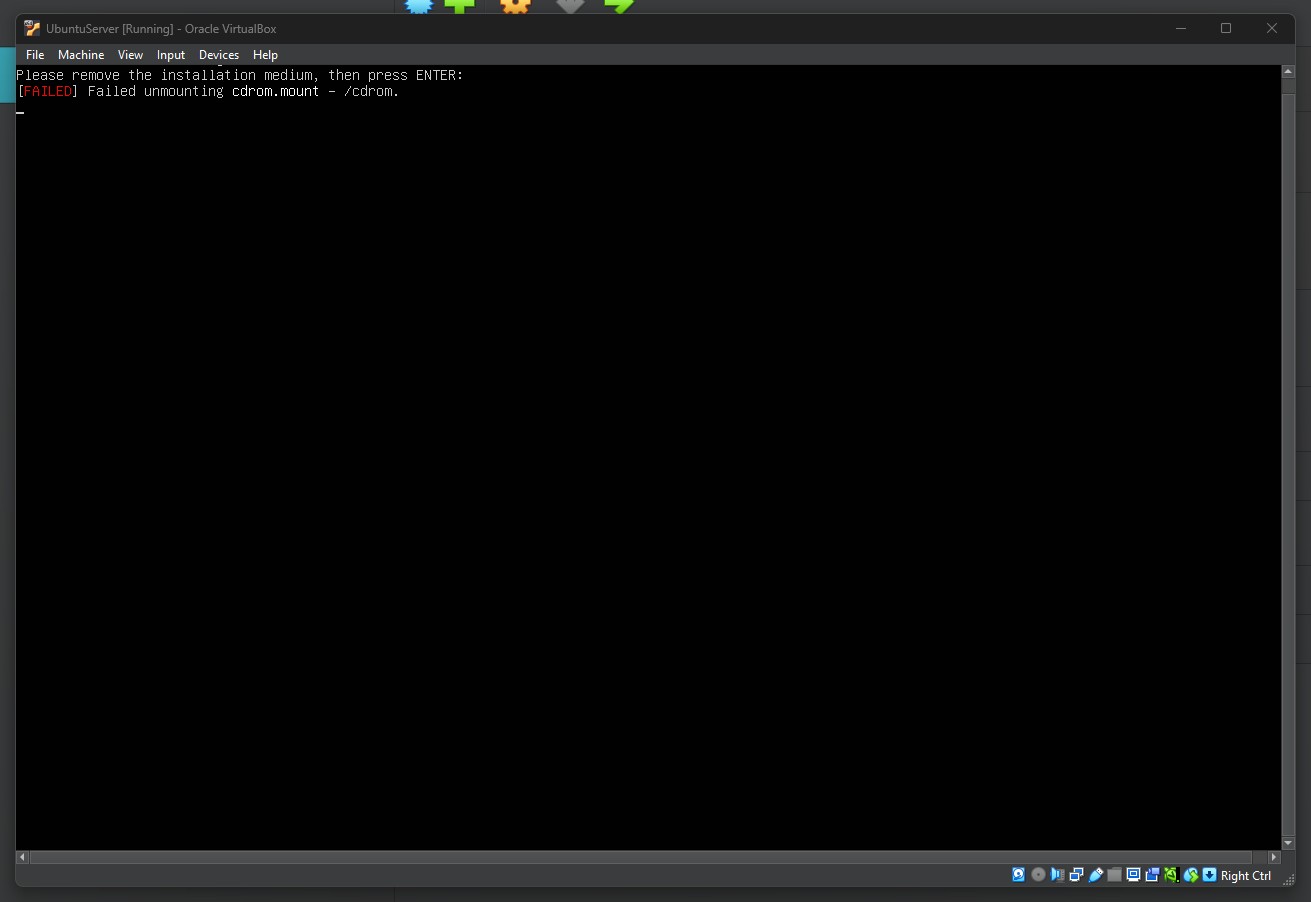Click the green Add icon above the window
The height and width of the screenshot is (902, 1311).
[x=459, y=6]
